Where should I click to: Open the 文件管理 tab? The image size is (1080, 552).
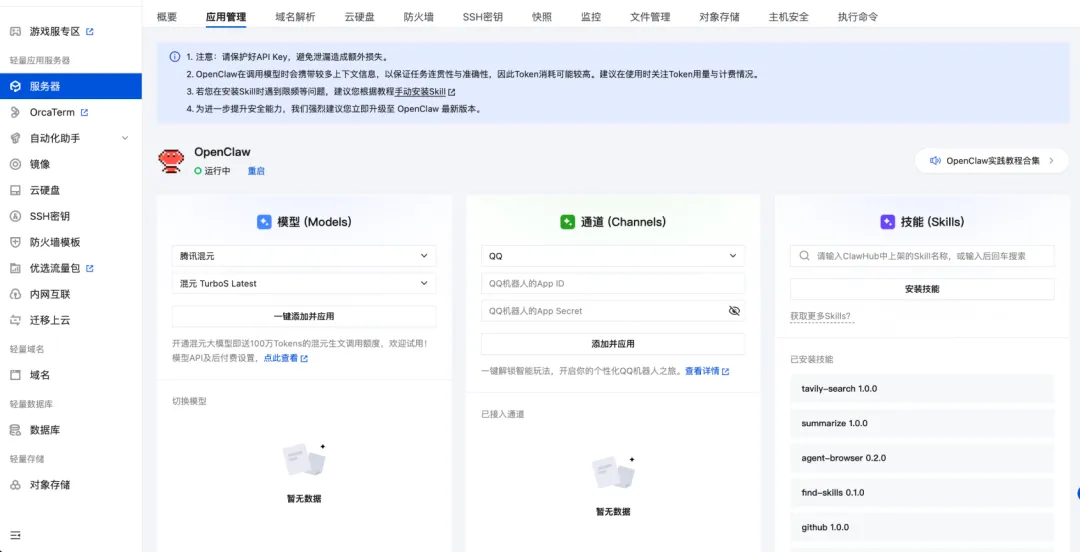point(650,17)
